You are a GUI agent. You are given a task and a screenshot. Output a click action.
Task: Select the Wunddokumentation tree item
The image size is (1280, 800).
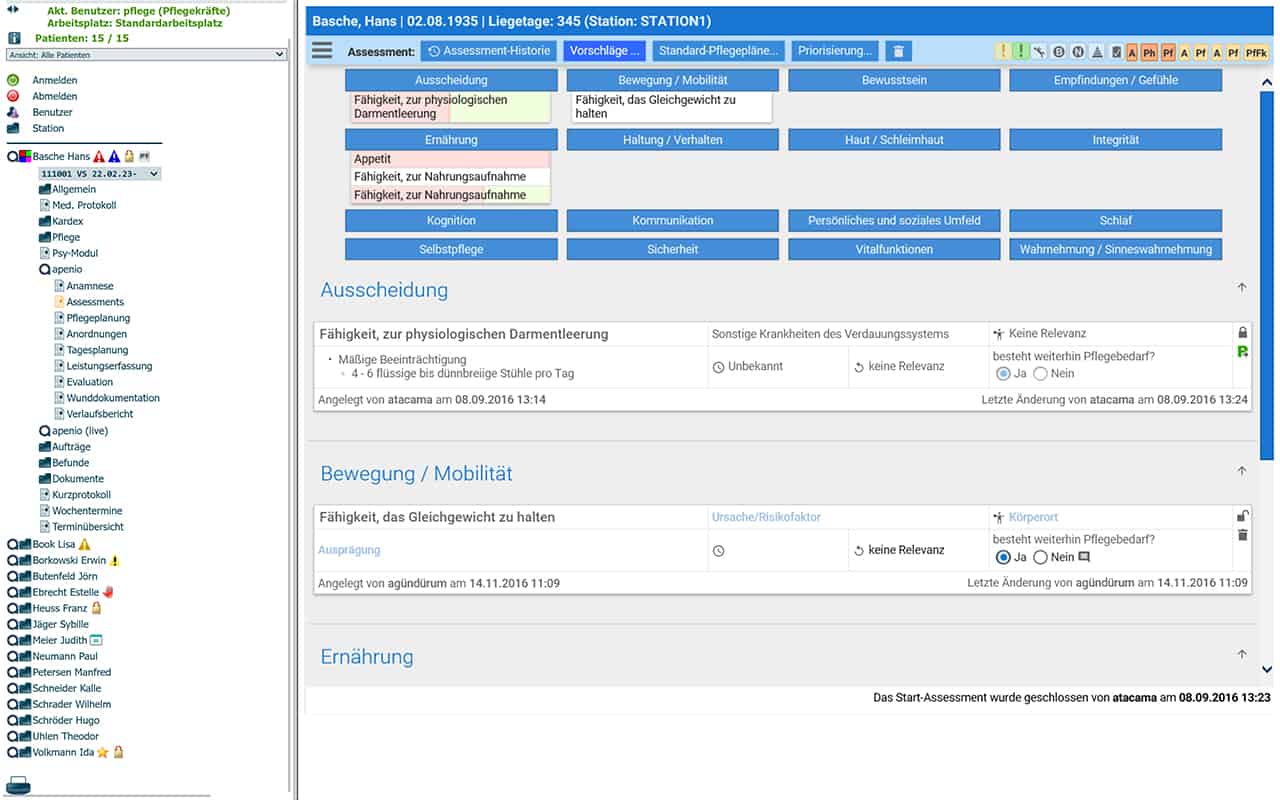[112, 398]
